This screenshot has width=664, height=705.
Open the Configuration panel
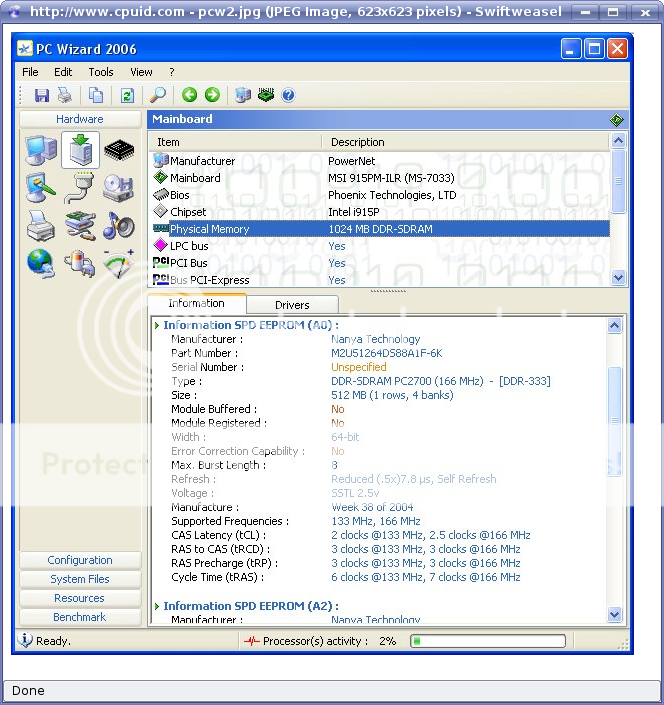tap(80, 560)
